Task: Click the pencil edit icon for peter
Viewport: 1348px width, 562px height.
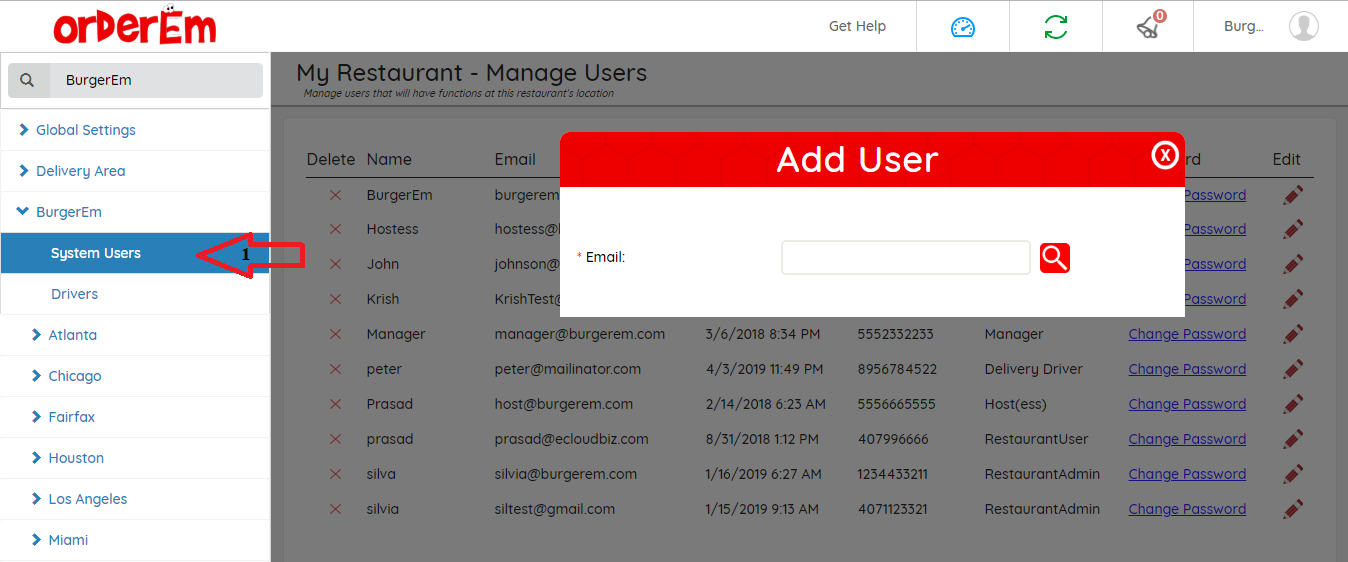Action: [x=1292, y=369]
